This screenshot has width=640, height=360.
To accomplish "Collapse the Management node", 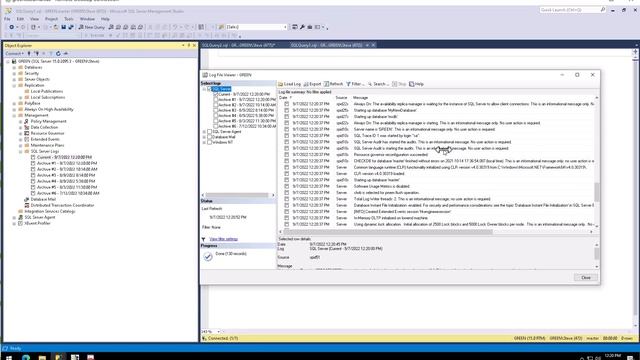I will [x=14, y=116].
